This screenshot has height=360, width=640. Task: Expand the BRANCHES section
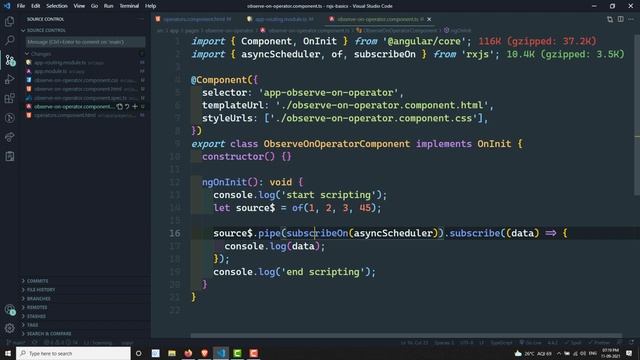[85, 299]
